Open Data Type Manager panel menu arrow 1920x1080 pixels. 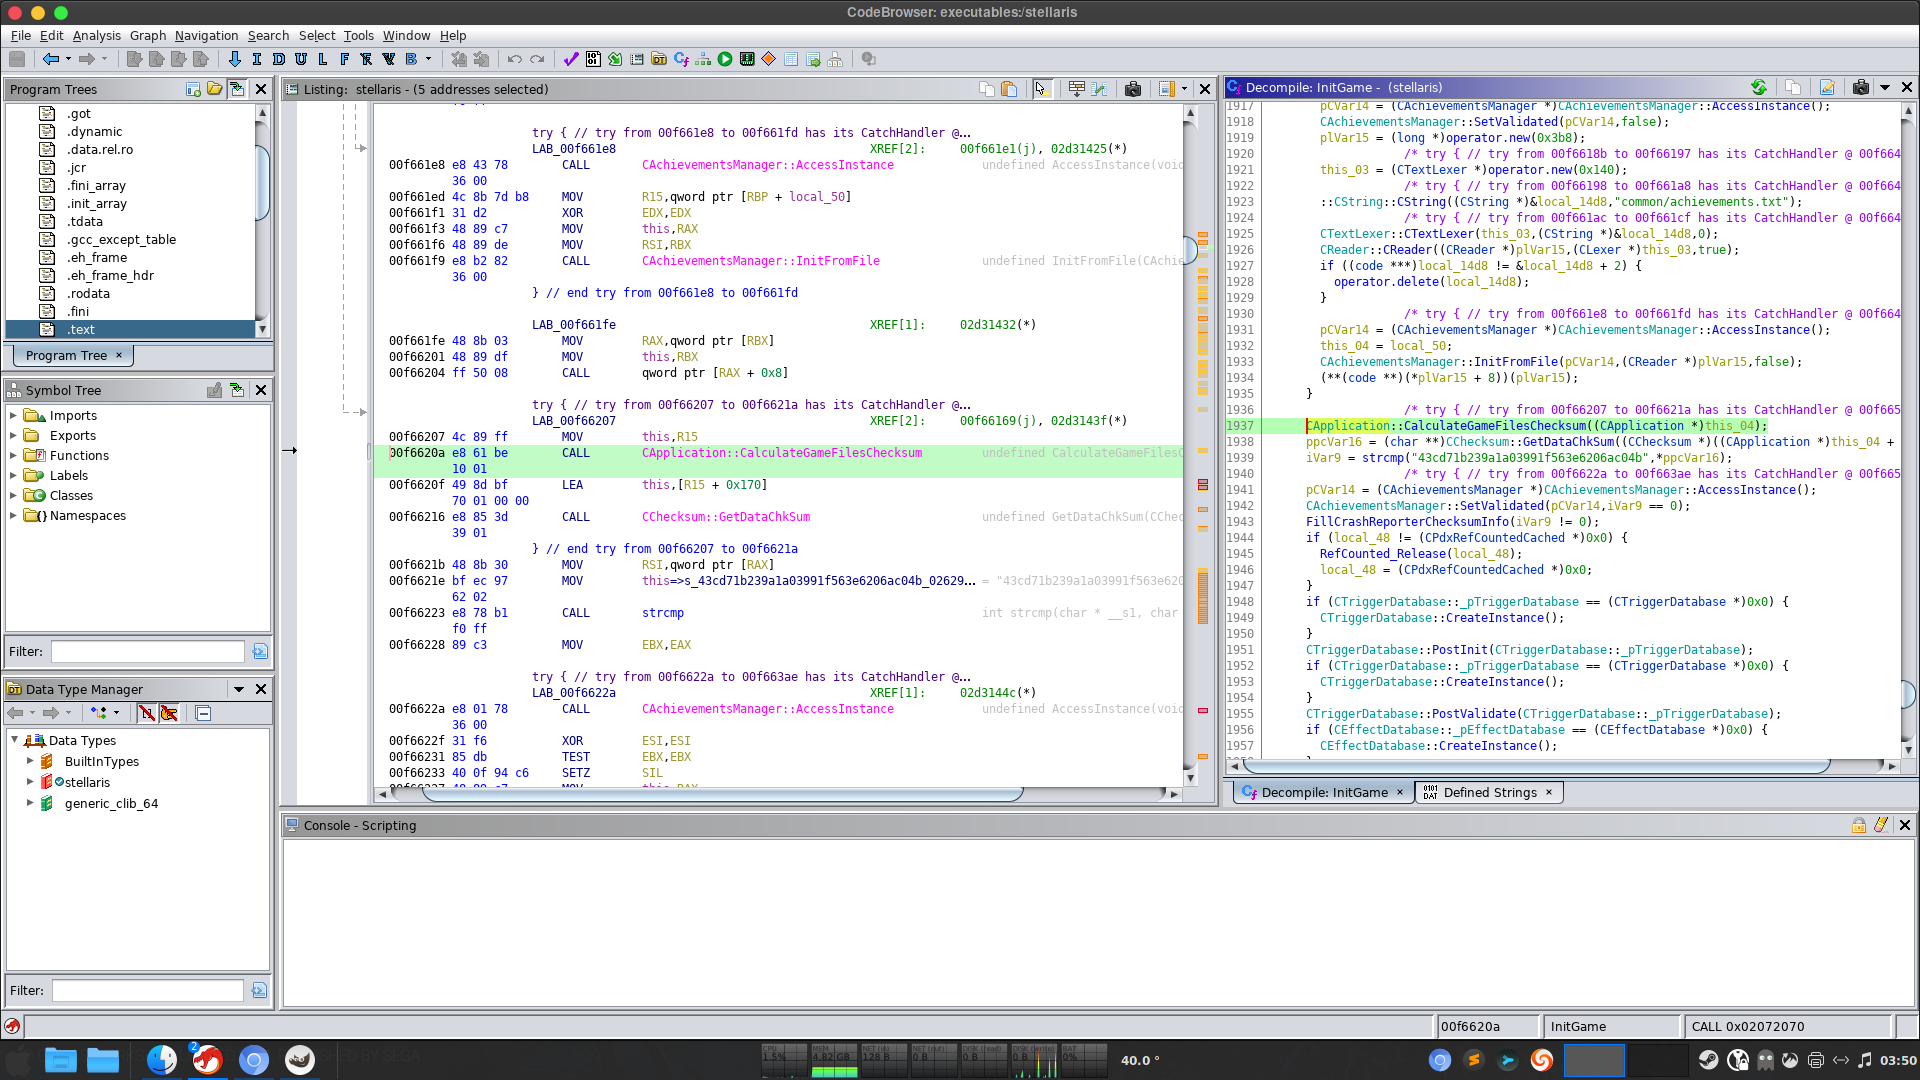tap(239, 689)
